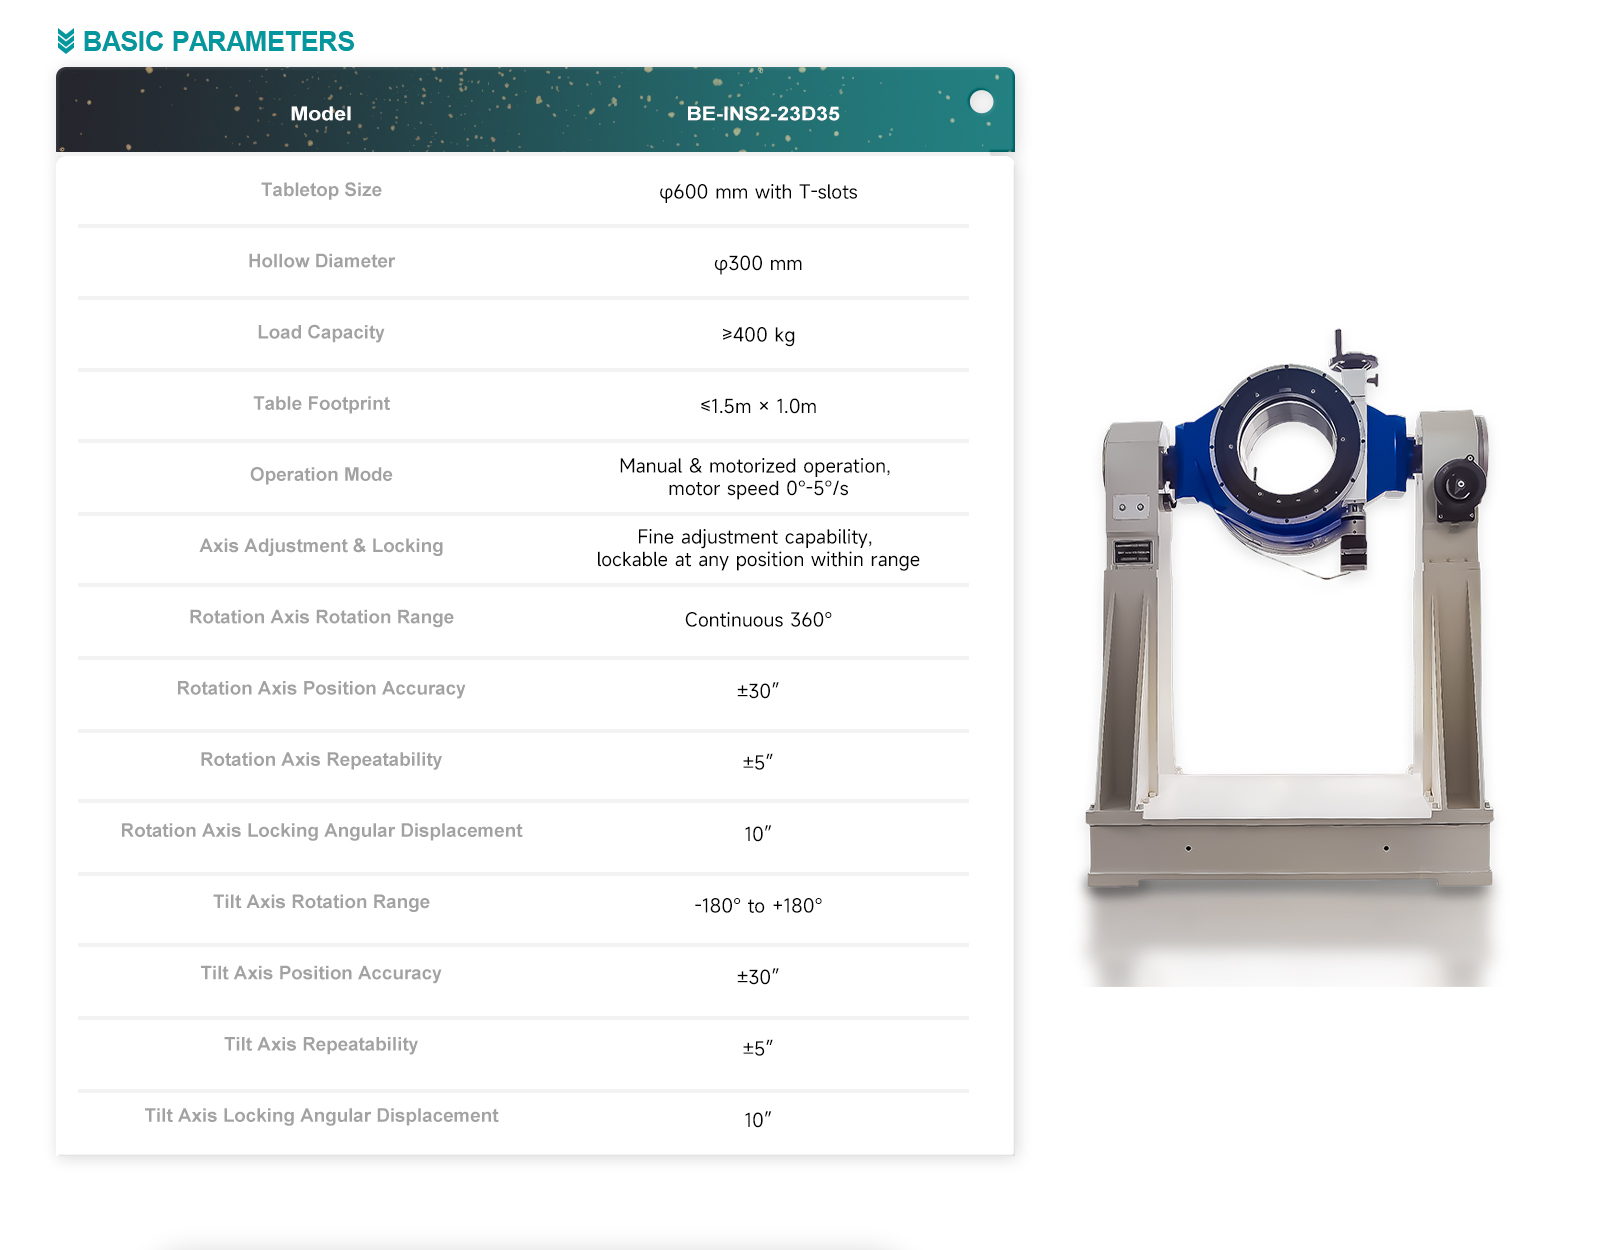Click the -180° to +180° range value

(758, 906)
